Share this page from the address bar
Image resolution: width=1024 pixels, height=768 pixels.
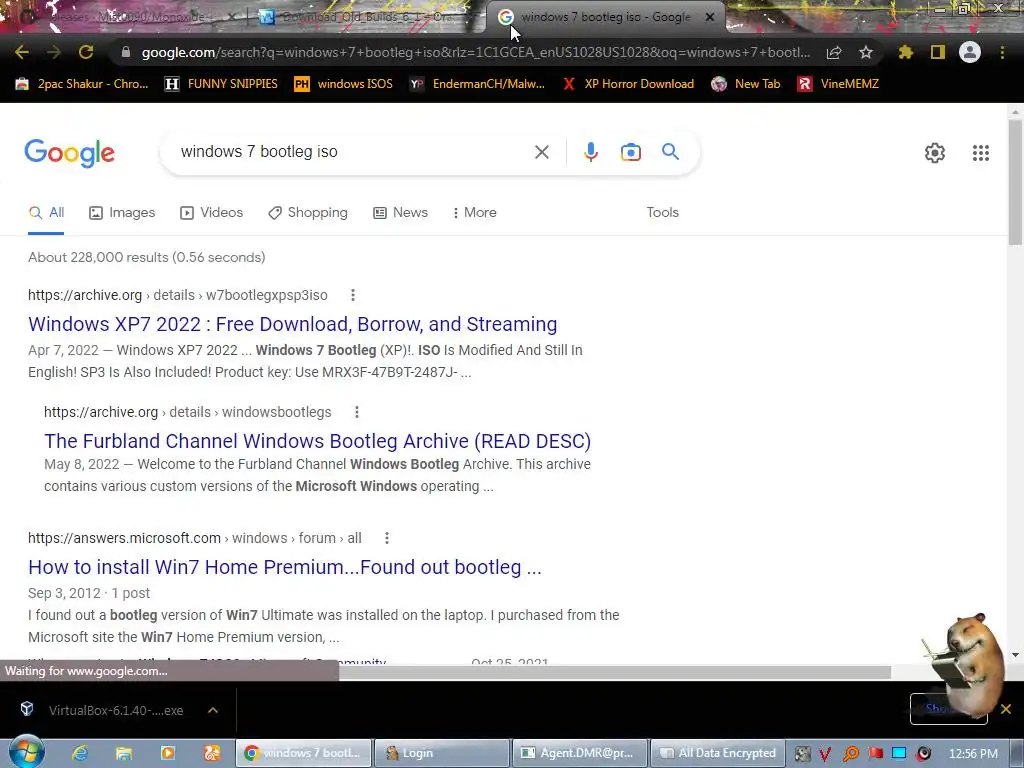[834, 52]
